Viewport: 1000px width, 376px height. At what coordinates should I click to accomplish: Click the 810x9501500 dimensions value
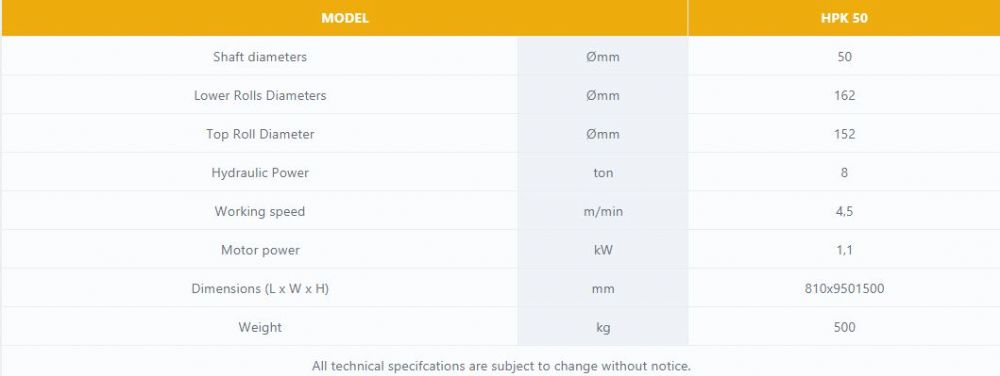[x=844, y=289]
